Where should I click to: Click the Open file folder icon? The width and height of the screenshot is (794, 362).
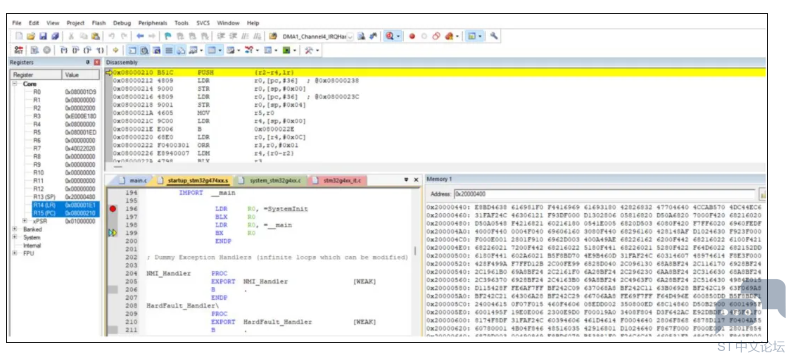[x=31, y=36]
